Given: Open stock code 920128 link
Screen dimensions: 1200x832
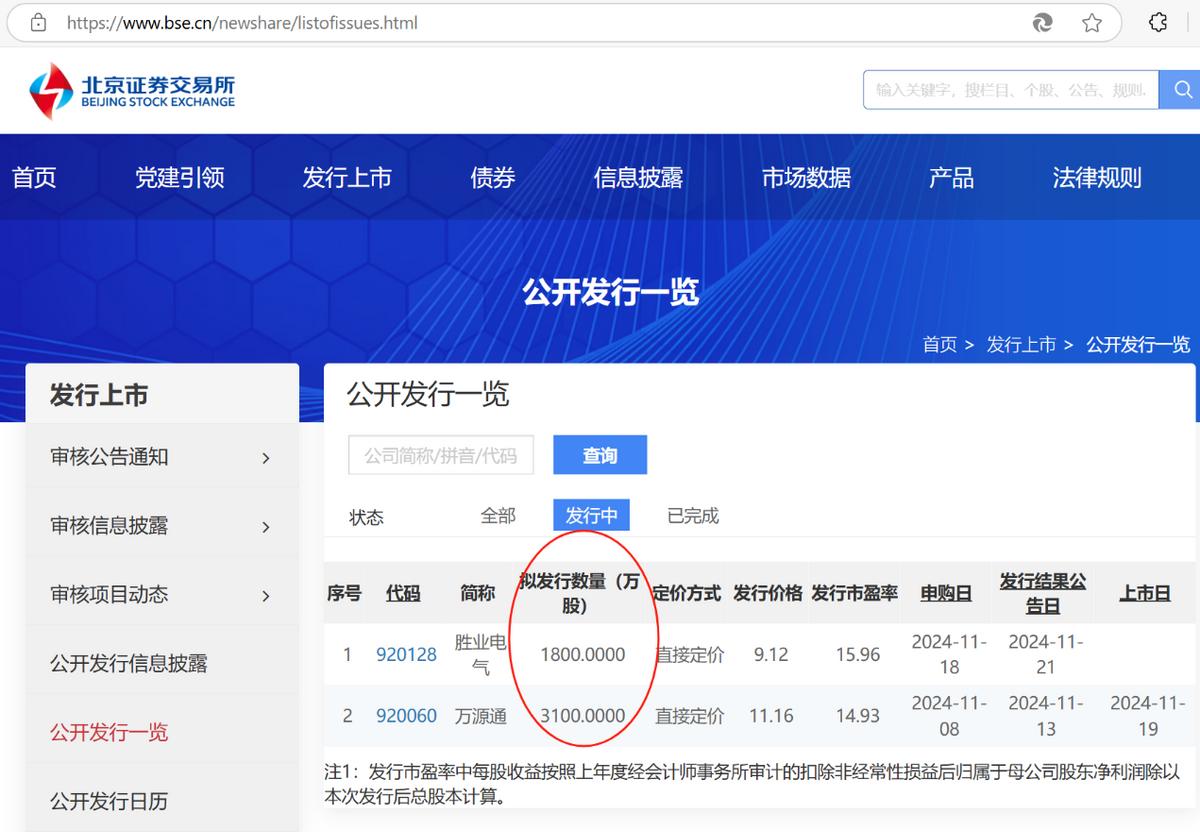Looking at the screenshot, I should 406,654.
